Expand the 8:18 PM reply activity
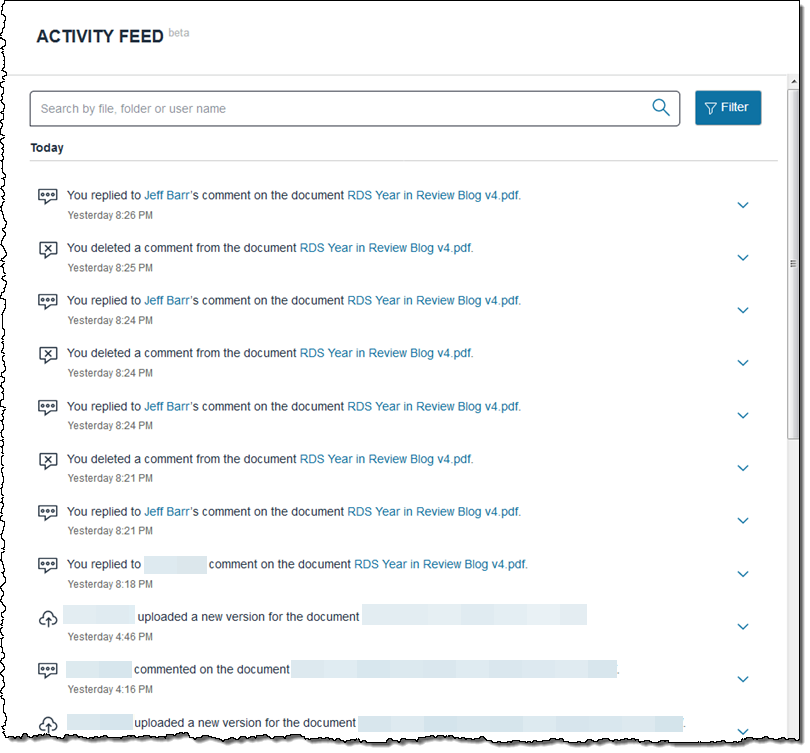 743,574
